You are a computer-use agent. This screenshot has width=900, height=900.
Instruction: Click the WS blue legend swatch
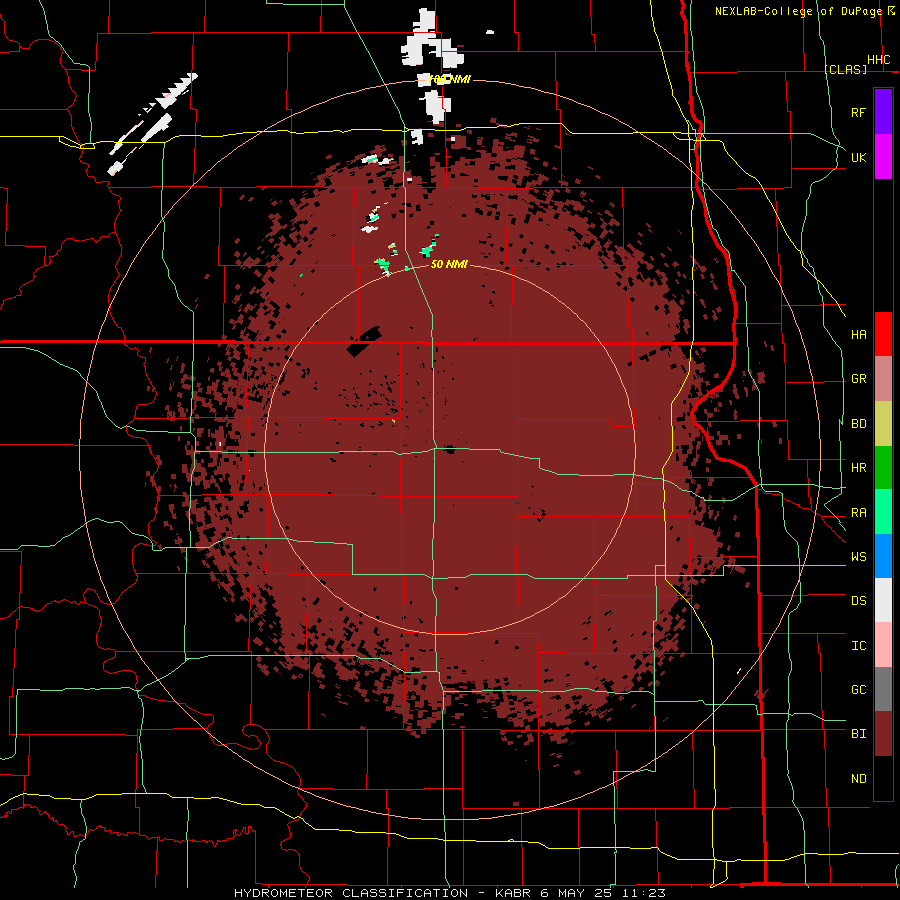pos(883,556)
